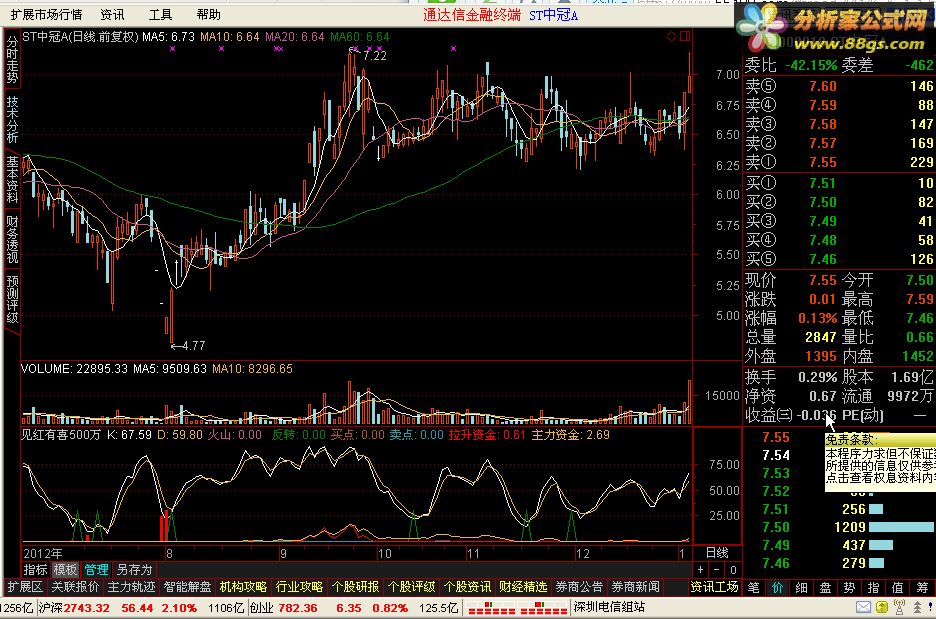The width and height of the screenshot is (936, 619).
Task: Click the 换手 0.29% value
Action: [817, 377]
